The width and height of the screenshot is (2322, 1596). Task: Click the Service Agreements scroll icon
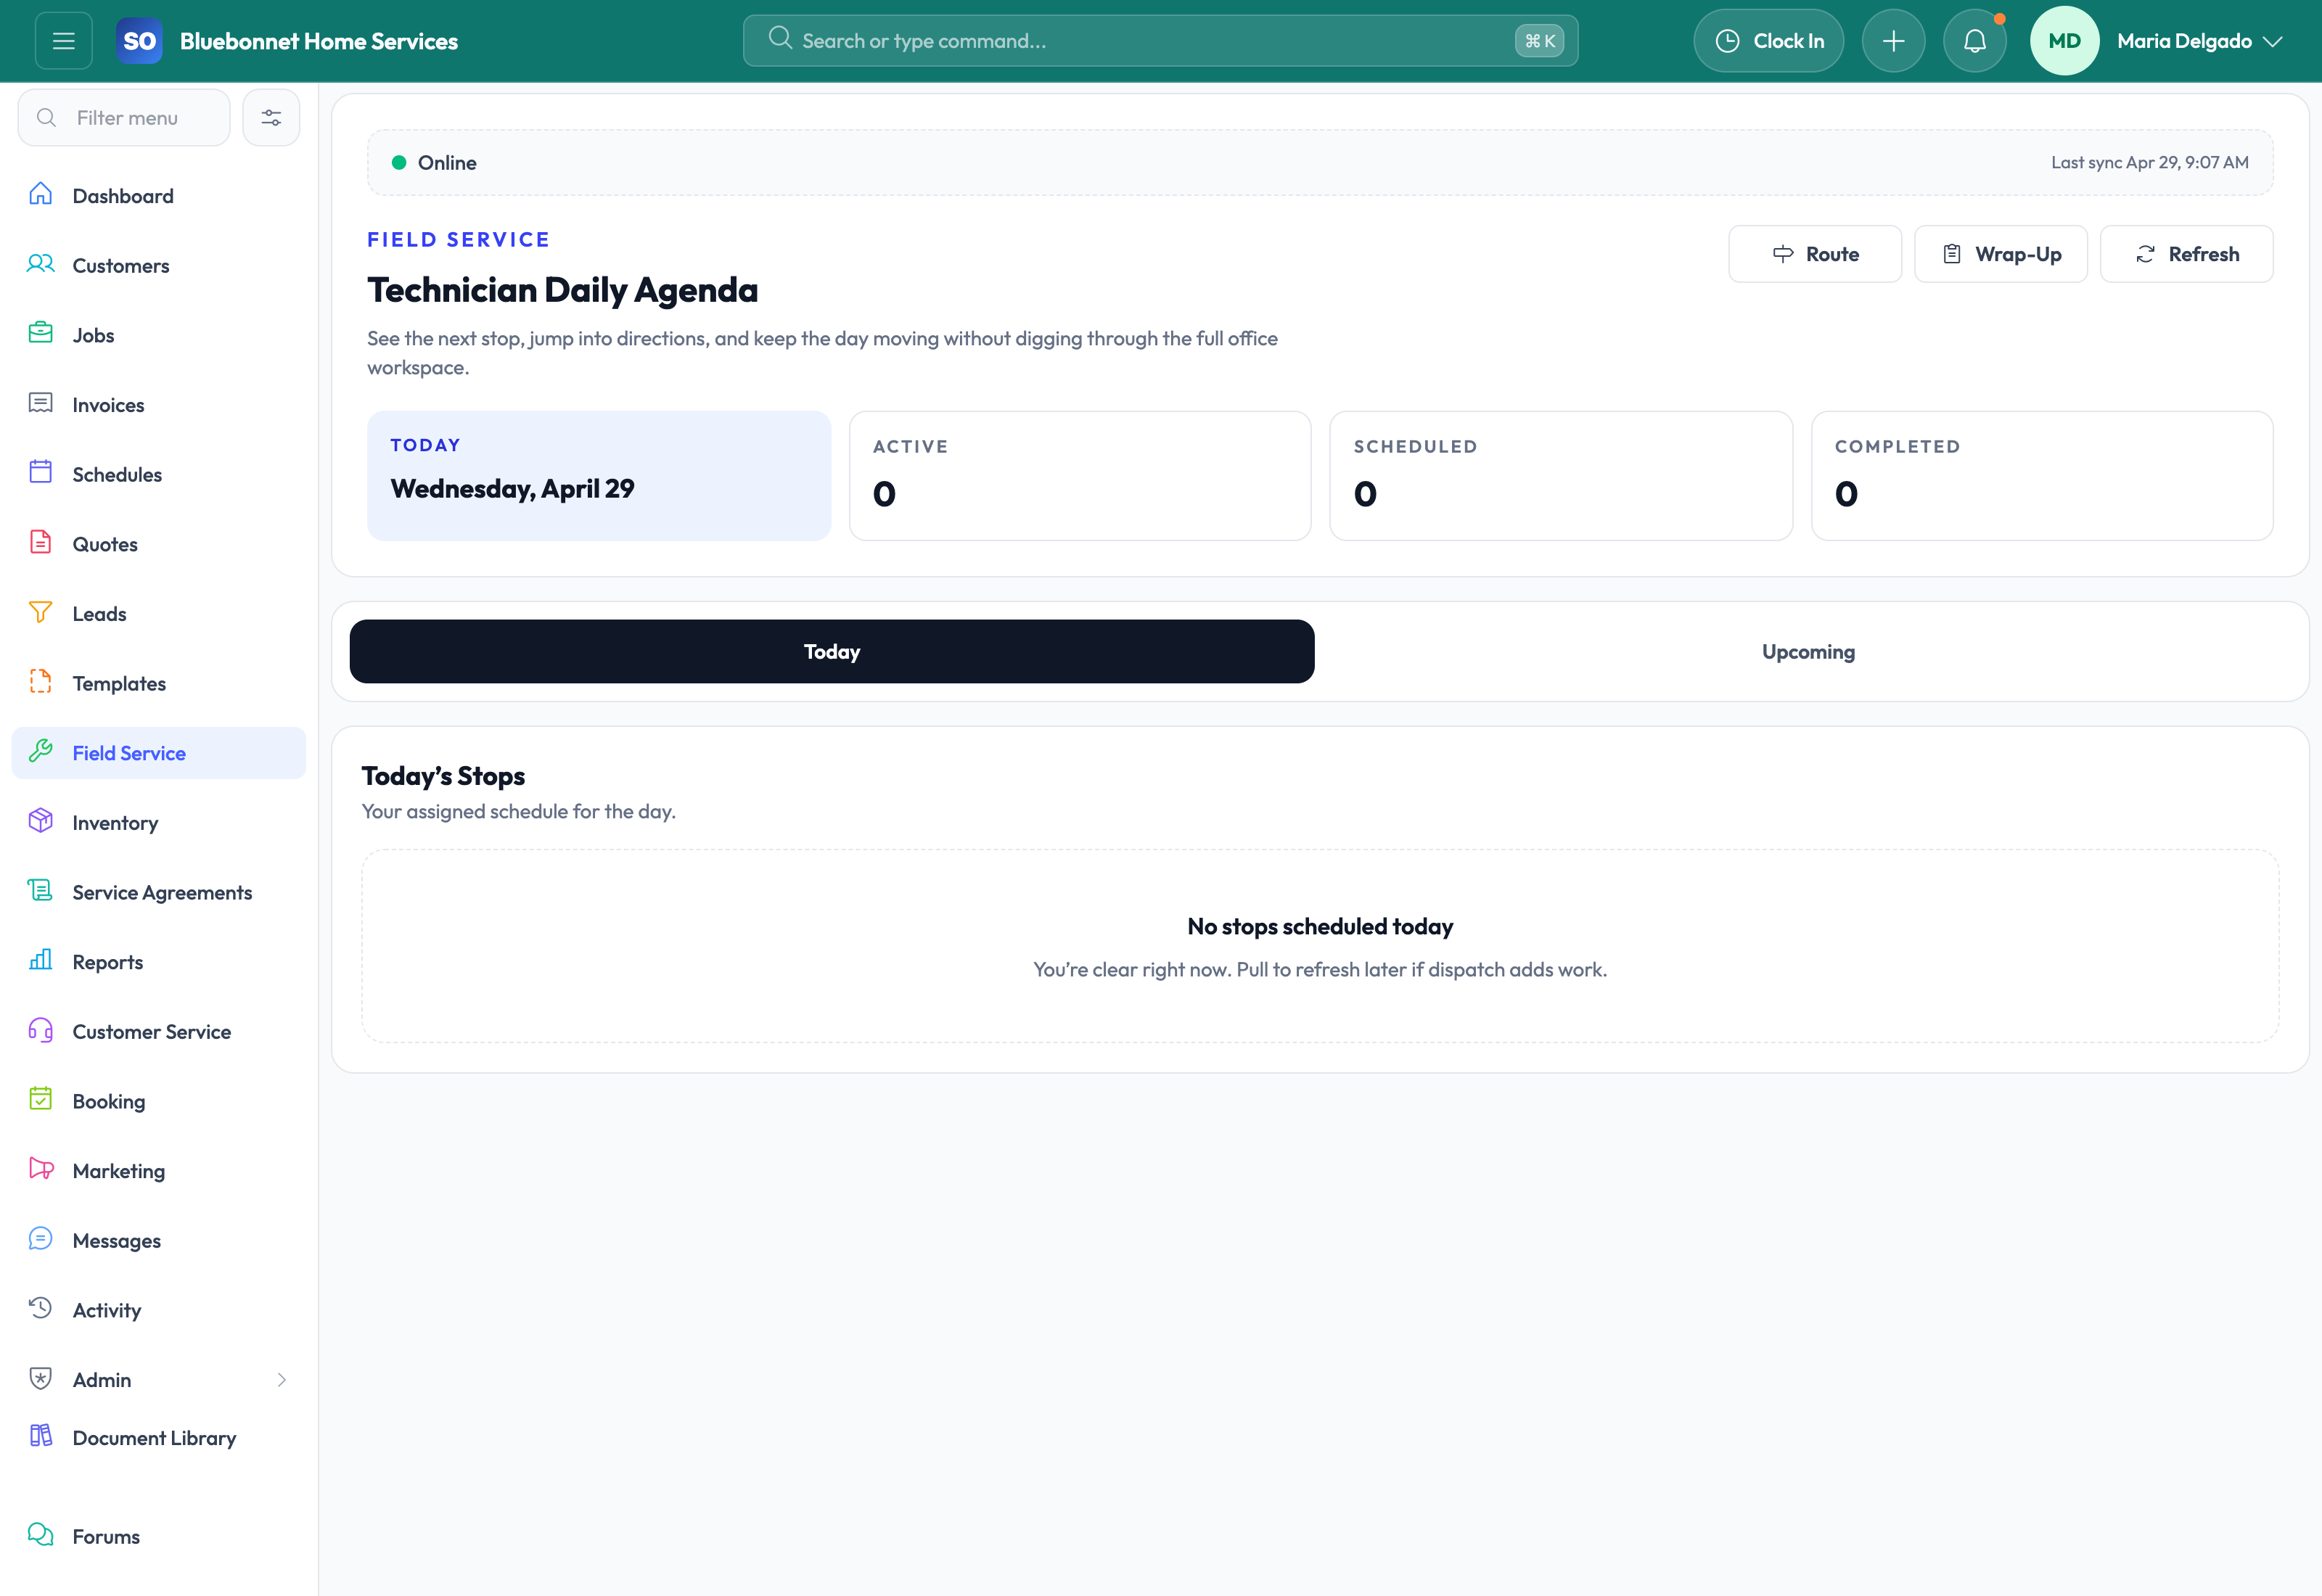(41, 890)
